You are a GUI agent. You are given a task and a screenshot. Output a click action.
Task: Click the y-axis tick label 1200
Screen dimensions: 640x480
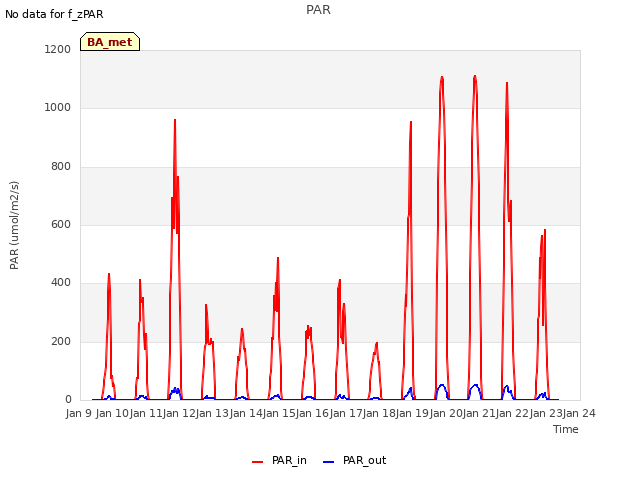58,49
